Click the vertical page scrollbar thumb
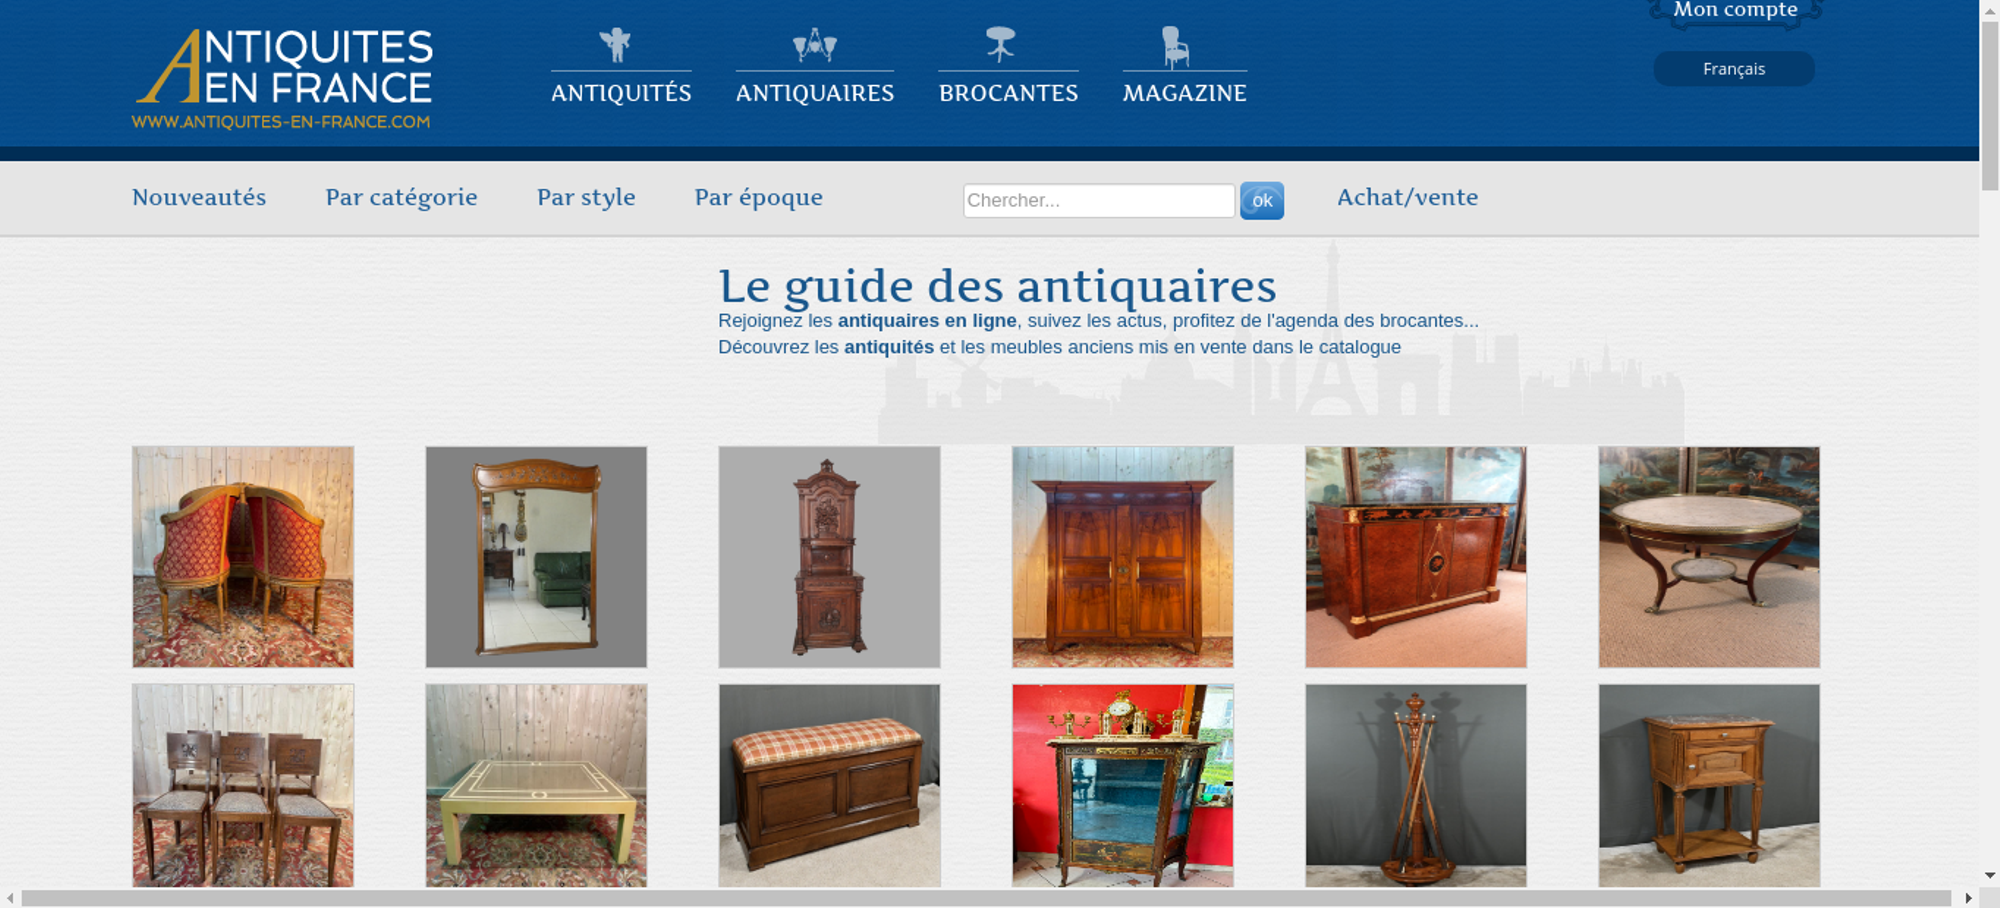 [1990, 105]
